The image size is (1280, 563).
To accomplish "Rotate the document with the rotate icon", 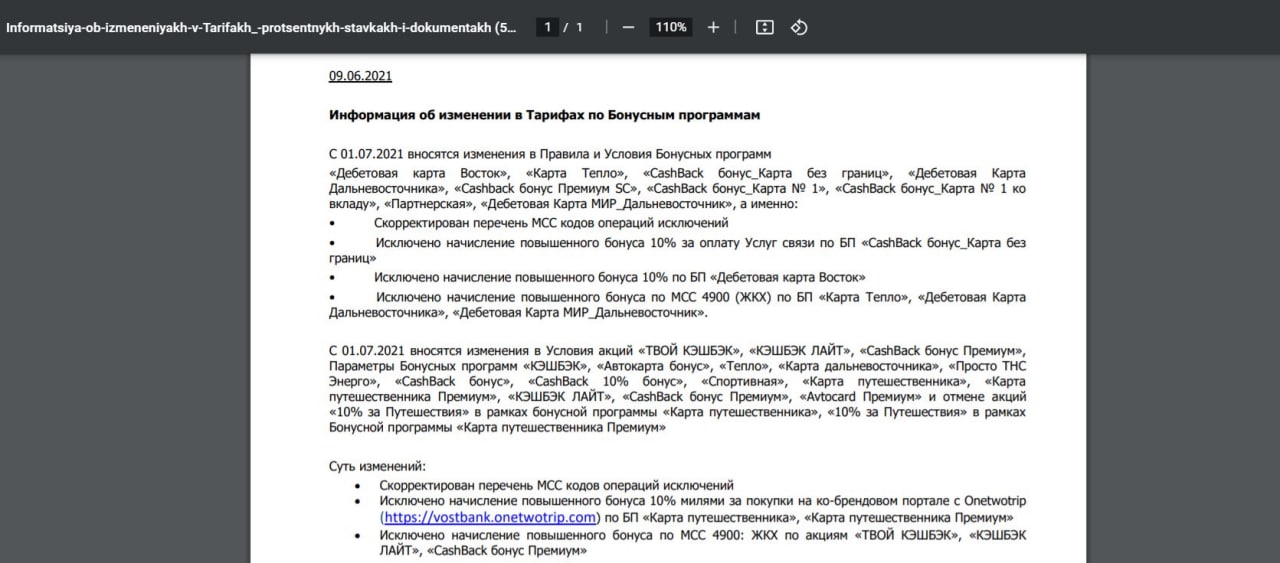I will click(x=799, y=27).
